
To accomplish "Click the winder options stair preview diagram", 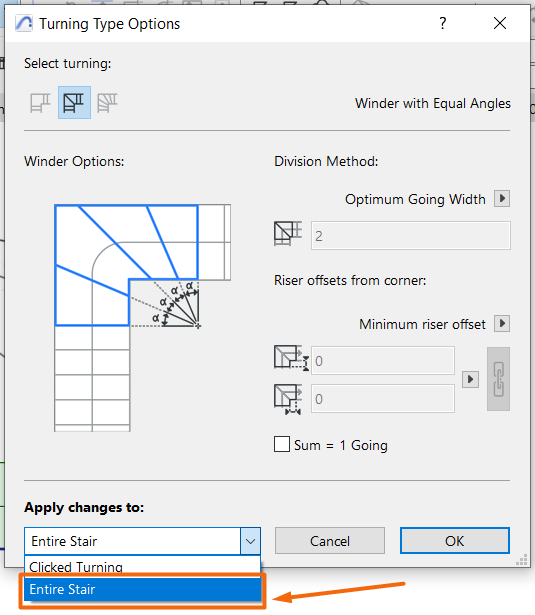I will pyautogui.click(x=142, y=318).
